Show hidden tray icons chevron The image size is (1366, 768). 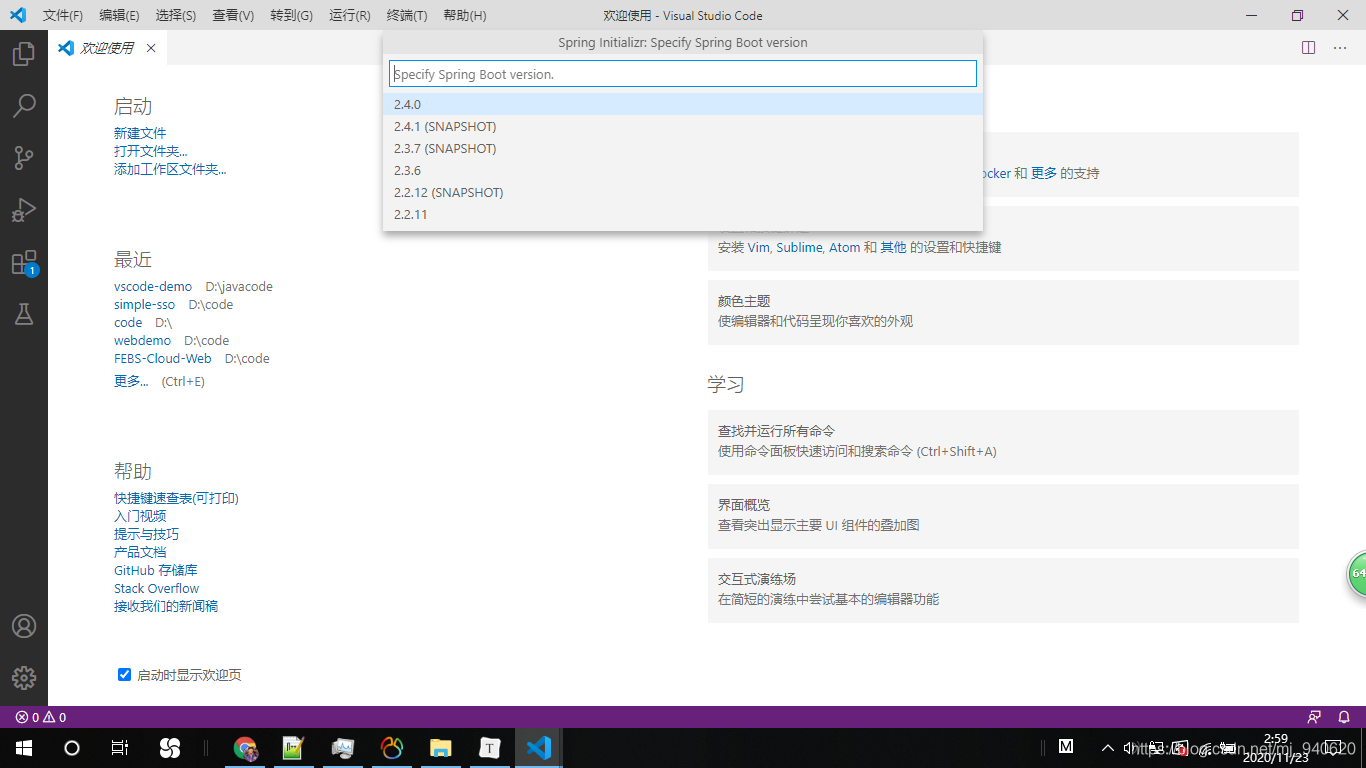(1108, 748)
